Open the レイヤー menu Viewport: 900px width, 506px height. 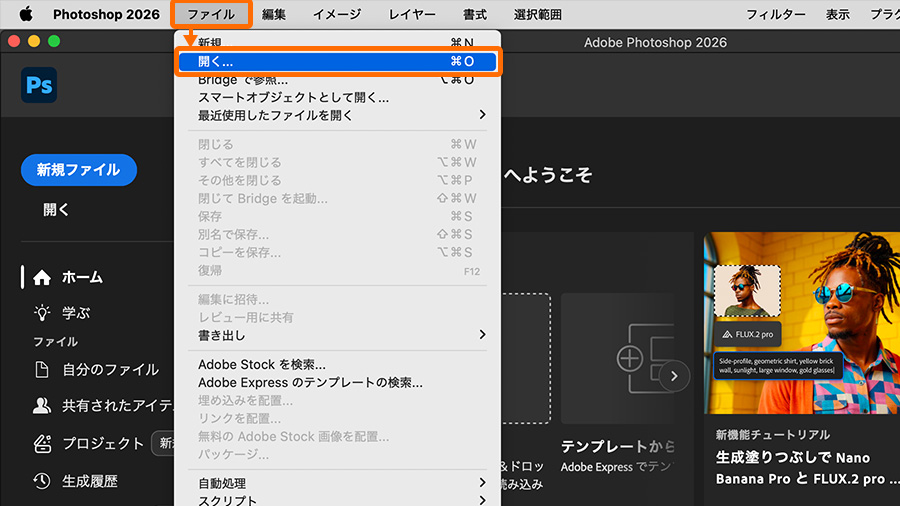click(412, 14)
